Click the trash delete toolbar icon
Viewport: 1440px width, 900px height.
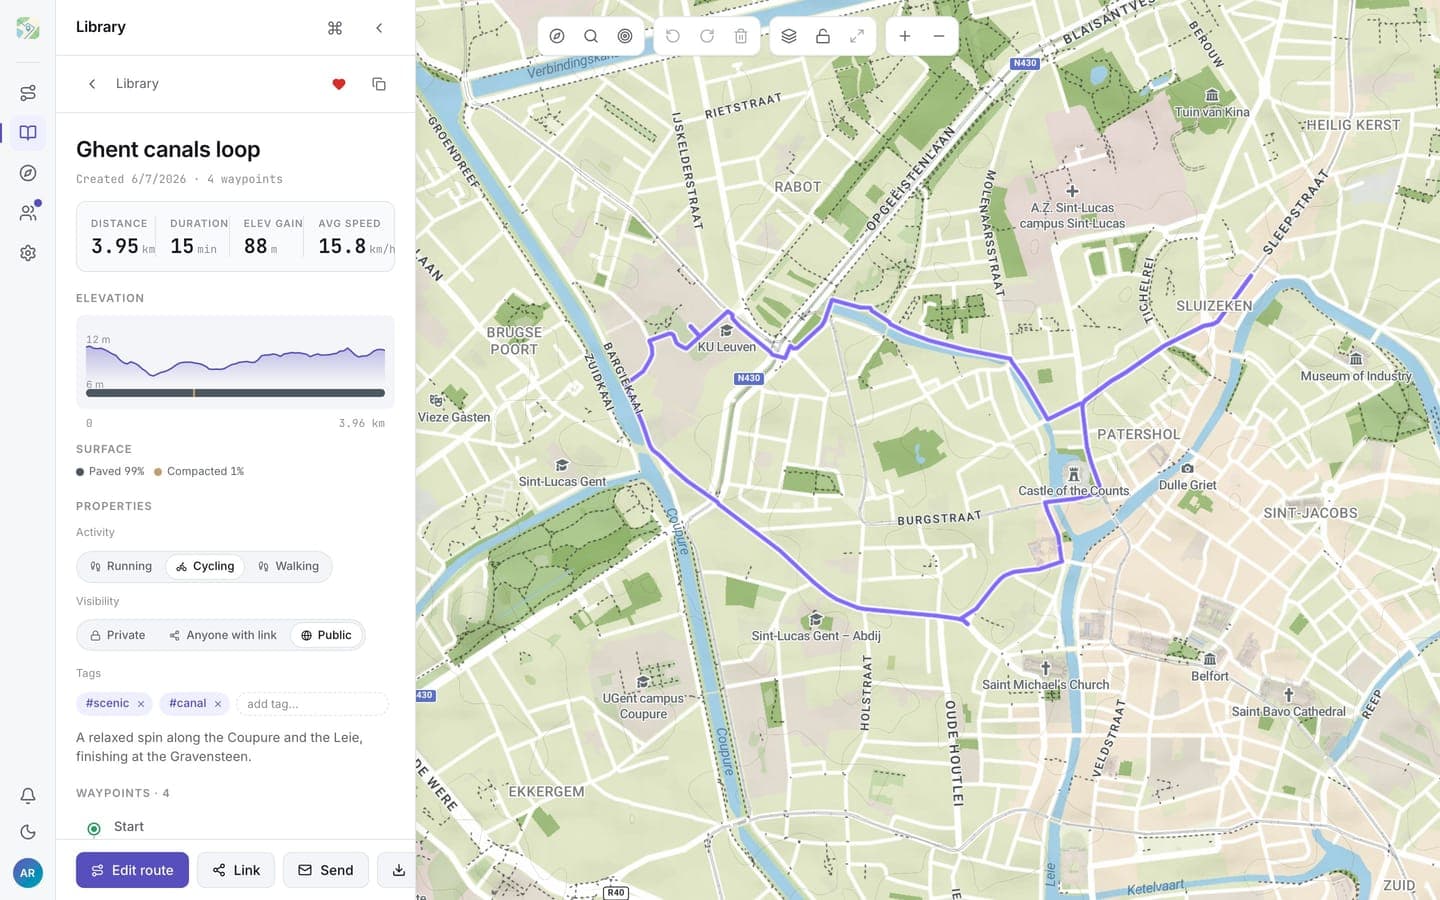[x=741, y=36]
